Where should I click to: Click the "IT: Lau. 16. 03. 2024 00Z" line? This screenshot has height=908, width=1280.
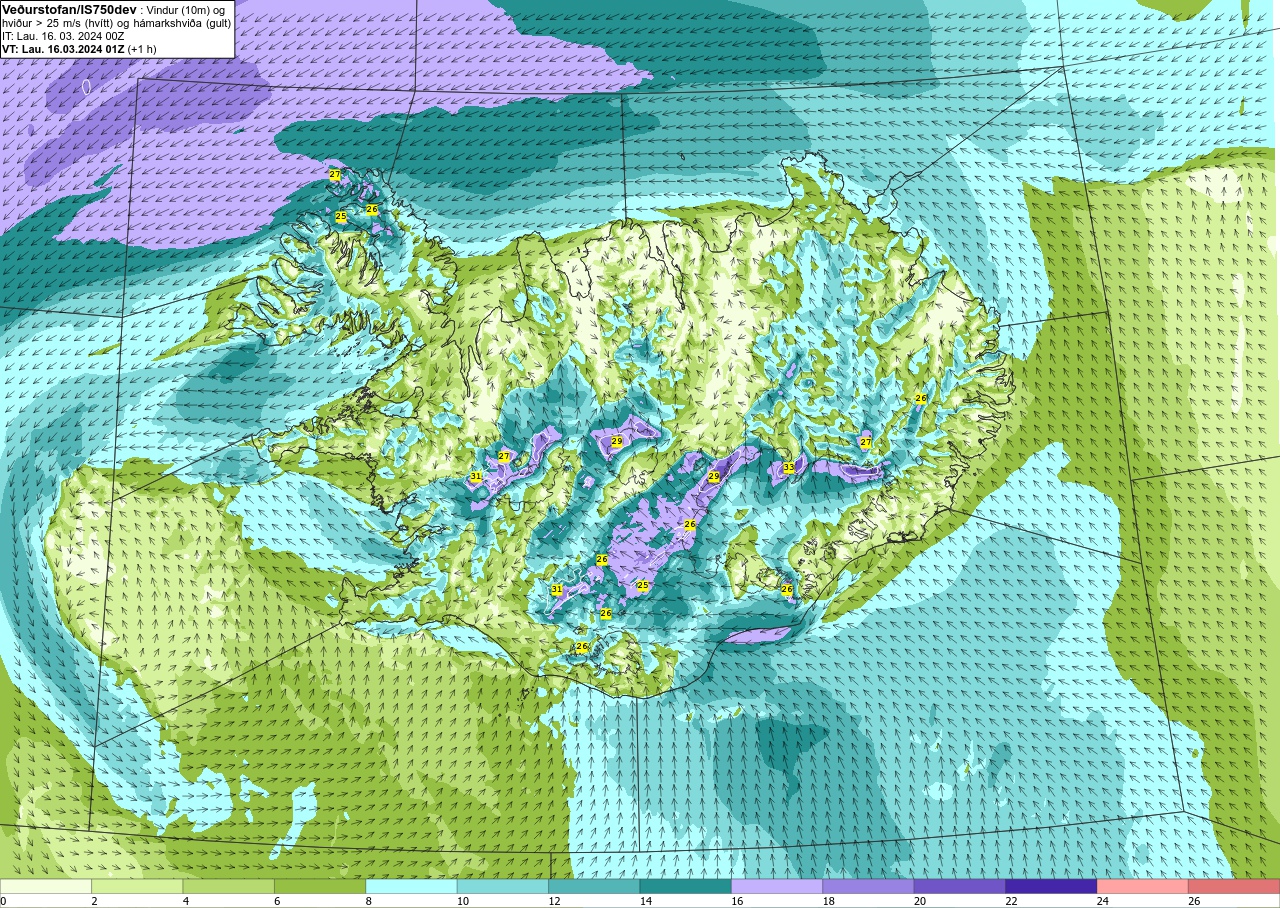63,36
